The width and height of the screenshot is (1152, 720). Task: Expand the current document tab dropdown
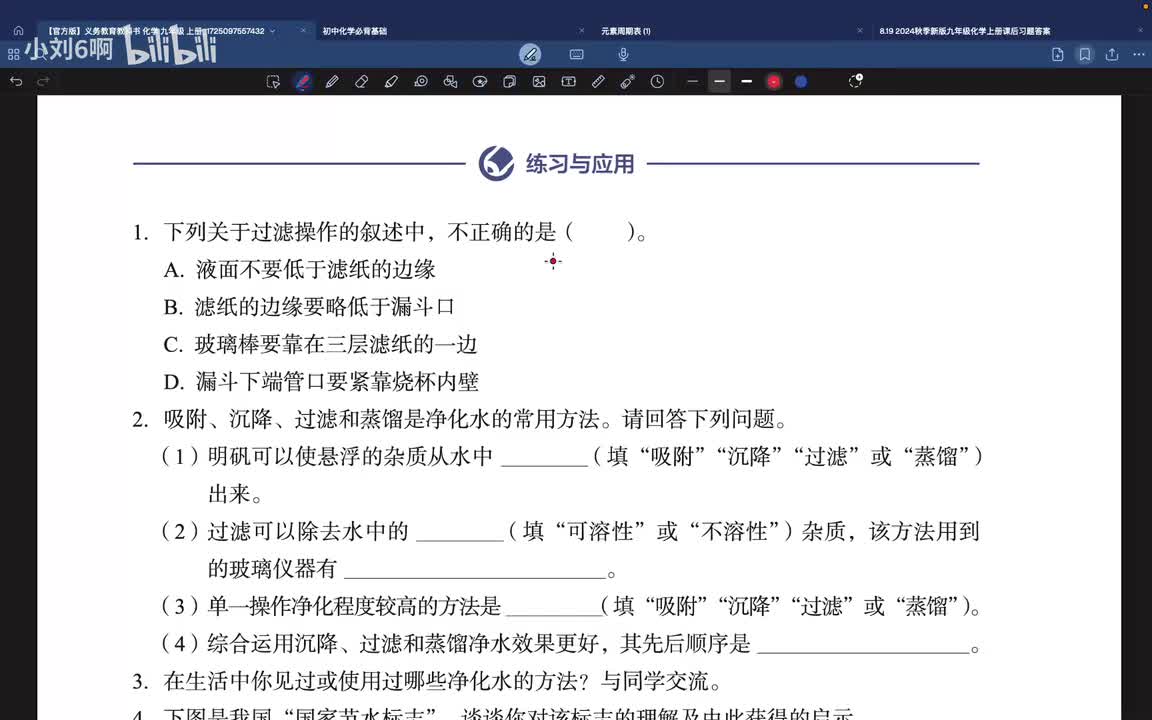[x=273, y=31]
